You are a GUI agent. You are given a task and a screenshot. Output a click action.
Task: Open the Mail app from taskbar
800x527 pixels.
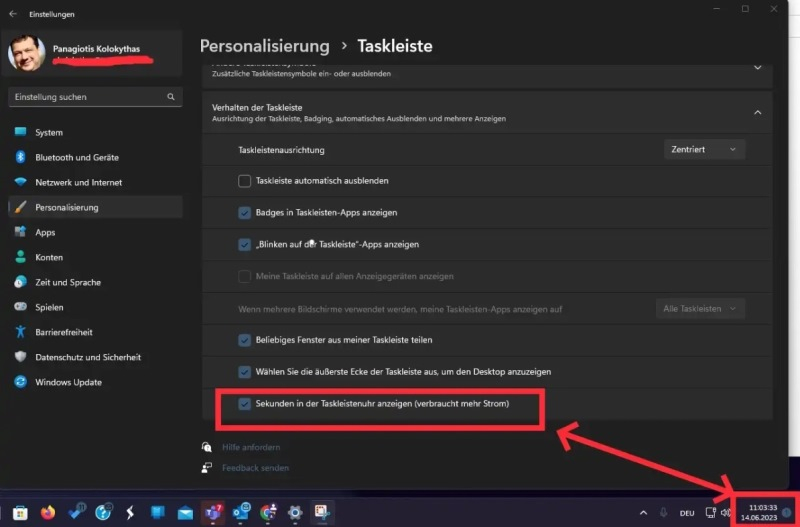point(185,512)
